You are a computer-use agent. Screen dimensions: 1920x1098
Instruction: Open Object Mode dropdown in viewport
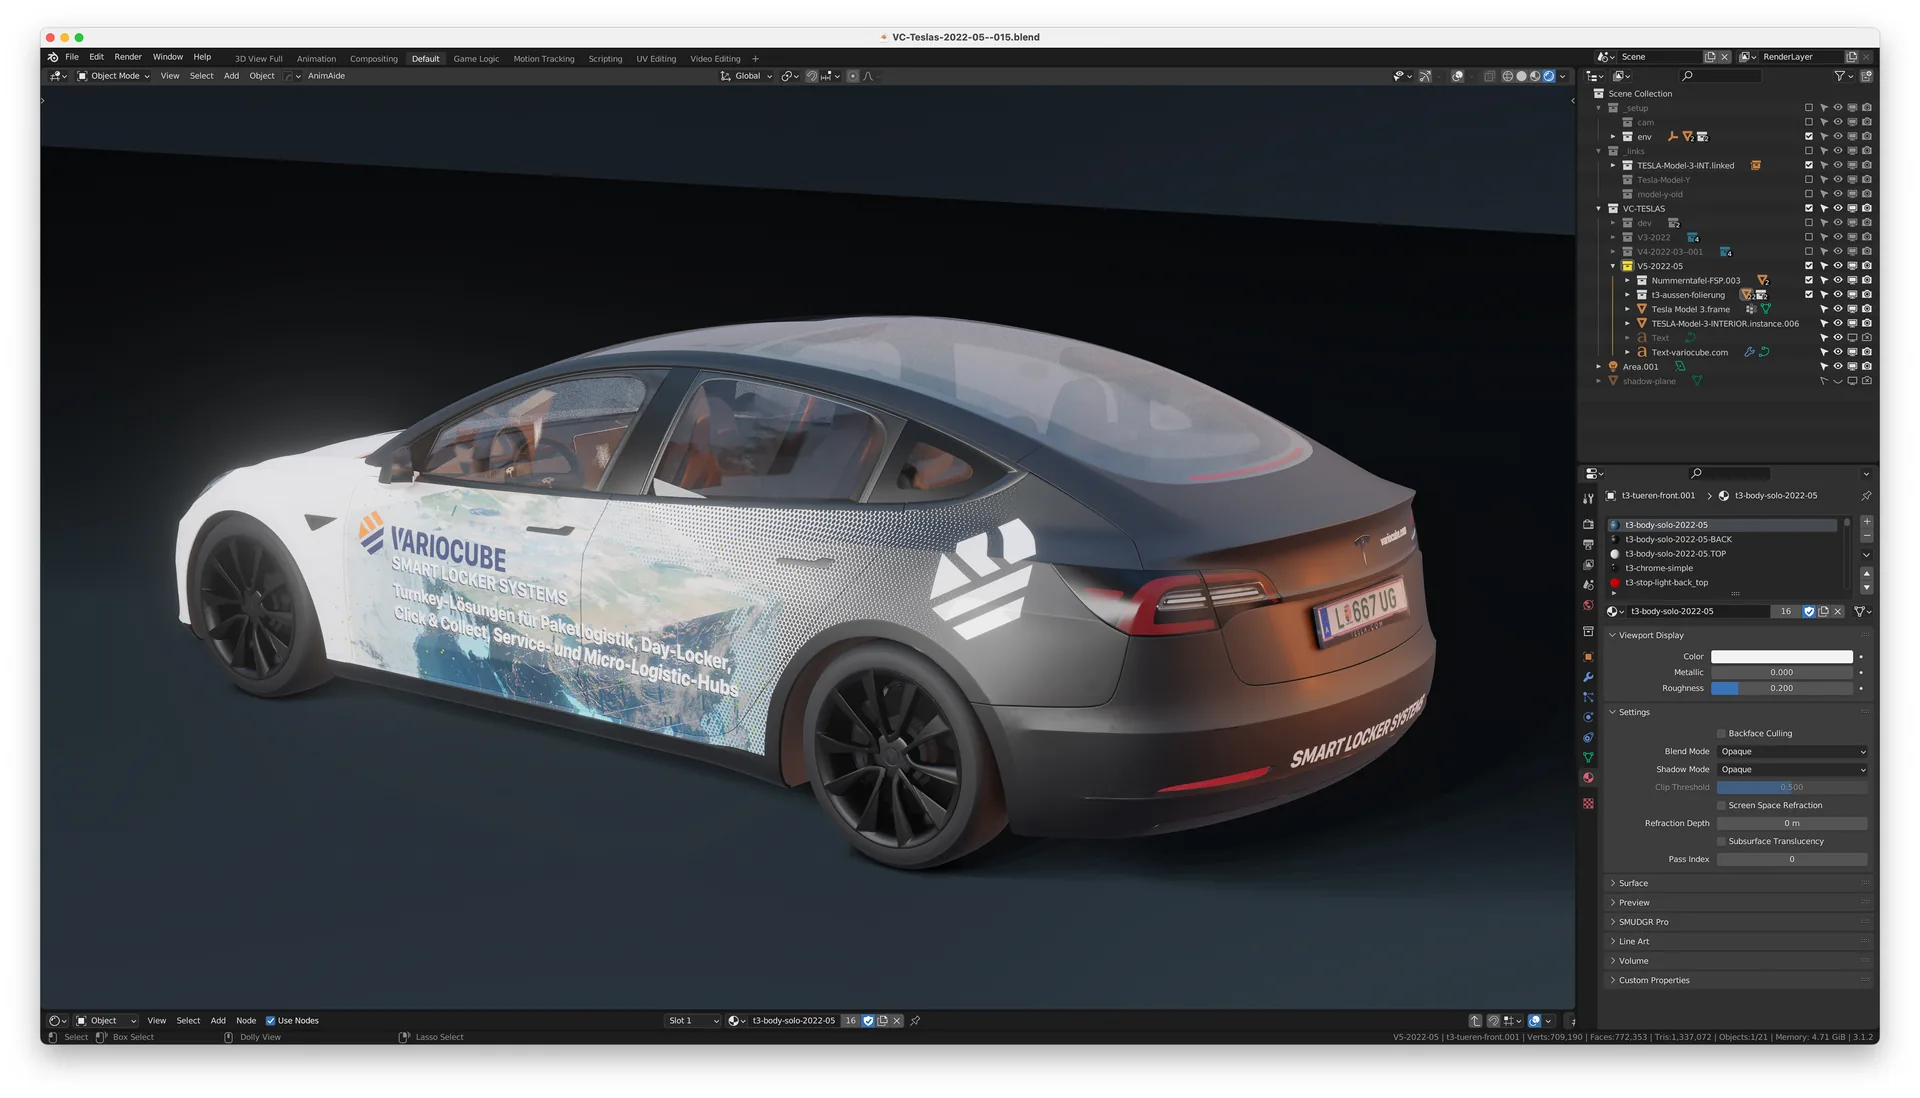pyautogui.click(x=114, y=76)
